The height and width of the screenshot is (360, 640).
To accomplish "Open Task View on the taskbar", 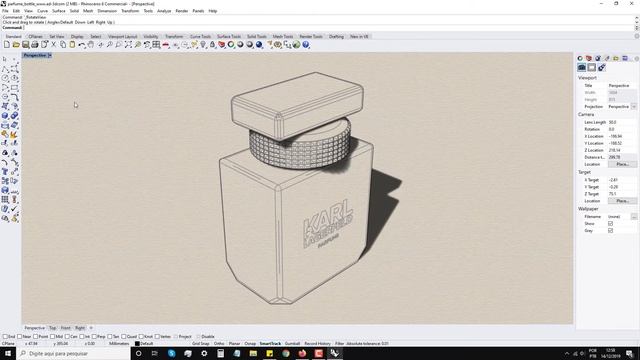I will point(155,353).
